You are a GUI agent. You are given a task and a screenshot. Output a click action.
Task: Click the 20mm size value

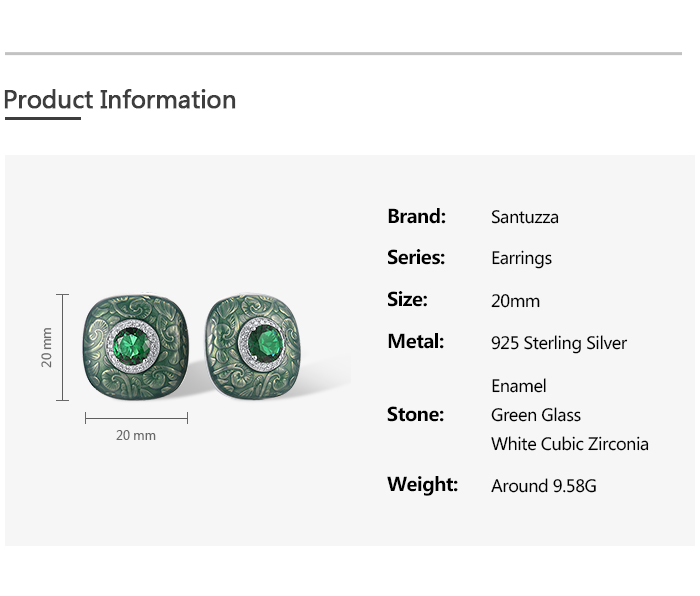[x=515, y=301]
